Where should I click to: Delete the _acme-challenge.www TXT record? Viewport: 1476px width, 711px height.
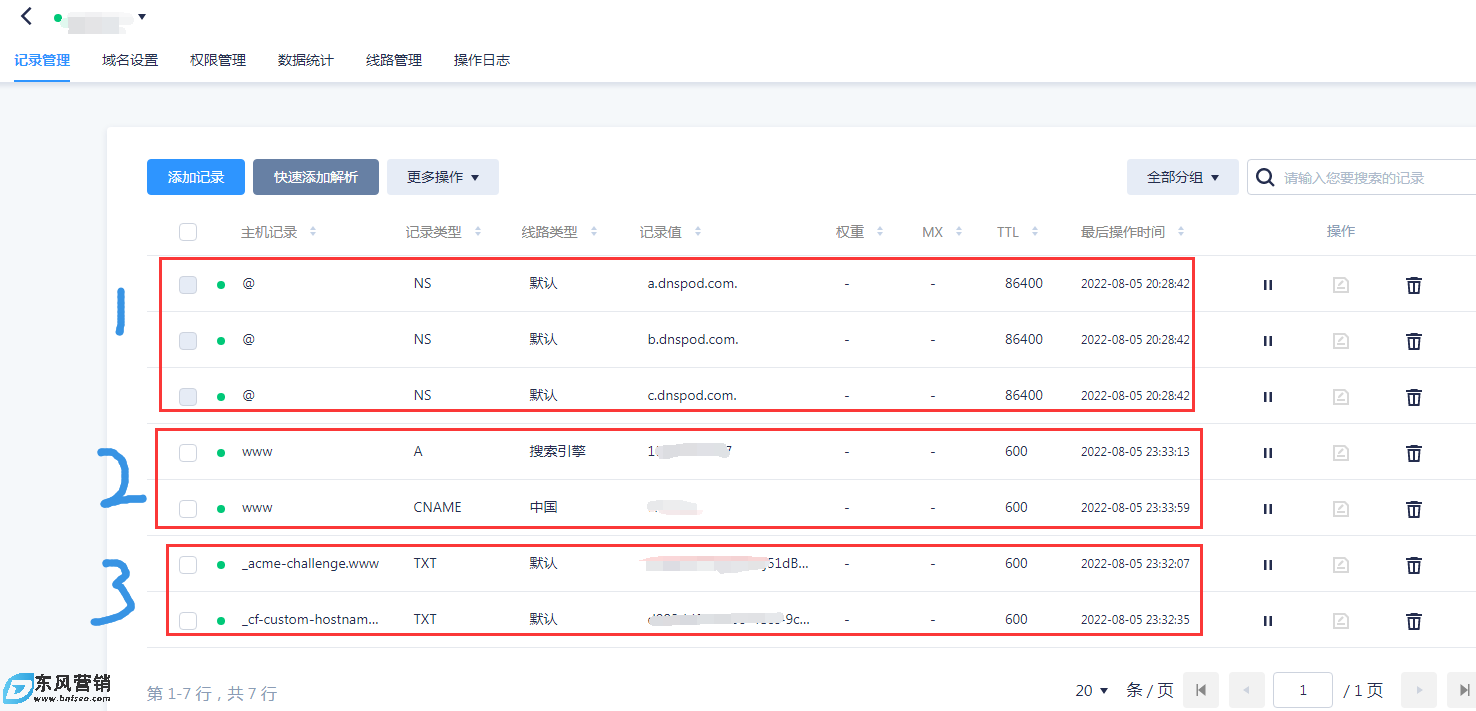point(1413,565)
